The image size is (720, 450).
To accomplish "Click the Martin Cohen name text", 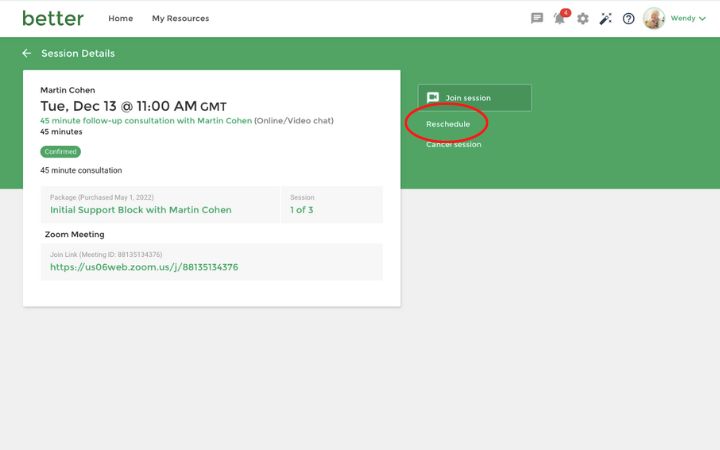I will pos(68,90).
